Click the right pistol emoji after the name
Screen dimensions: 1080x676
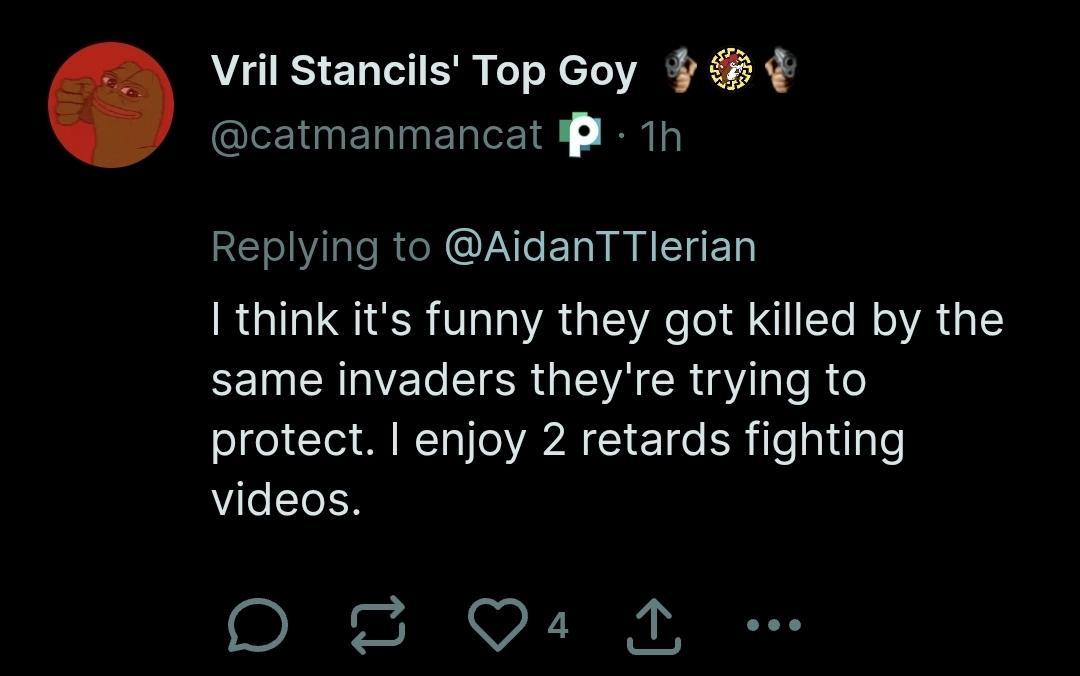(780, 71)
